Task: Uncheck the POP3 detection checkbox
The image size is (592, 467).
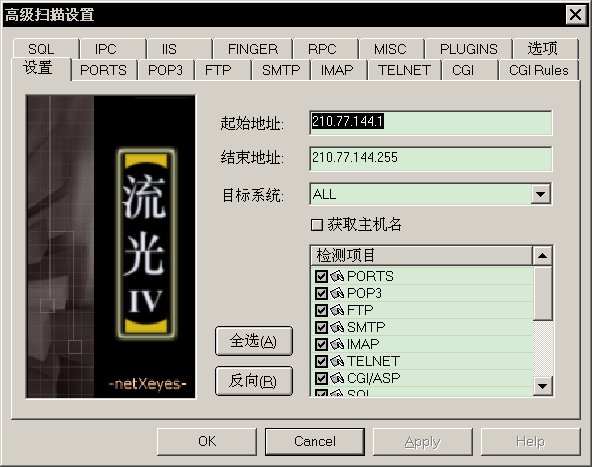Action: pos(321,293)
